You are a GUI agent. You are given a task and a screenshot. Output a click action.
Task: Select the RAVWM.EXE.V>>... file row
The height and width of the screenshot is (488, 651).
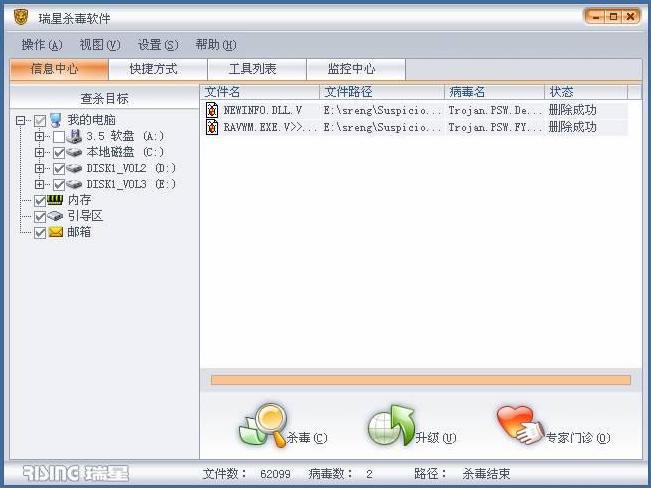[x=416, y=127]
